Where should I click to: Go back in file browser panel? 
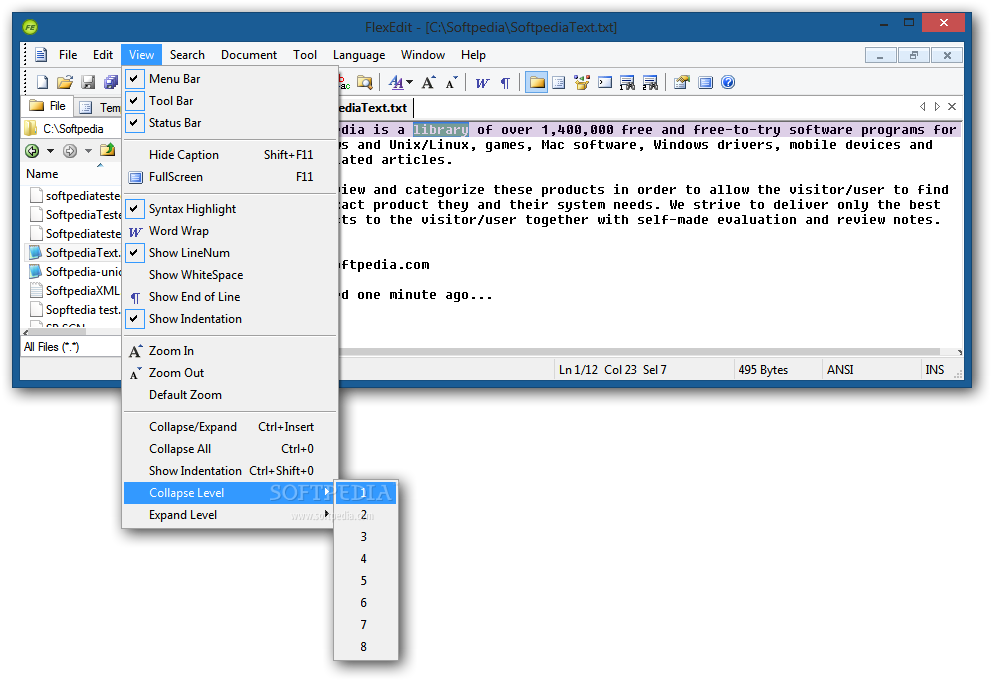click(x=32, y=151)
